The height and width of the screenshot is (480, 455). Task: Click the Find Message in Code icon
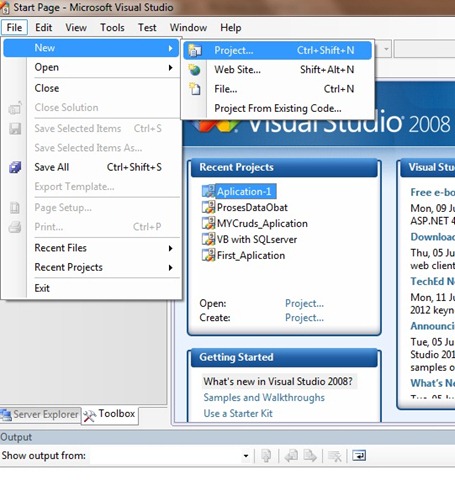click(x=266, y=456)
